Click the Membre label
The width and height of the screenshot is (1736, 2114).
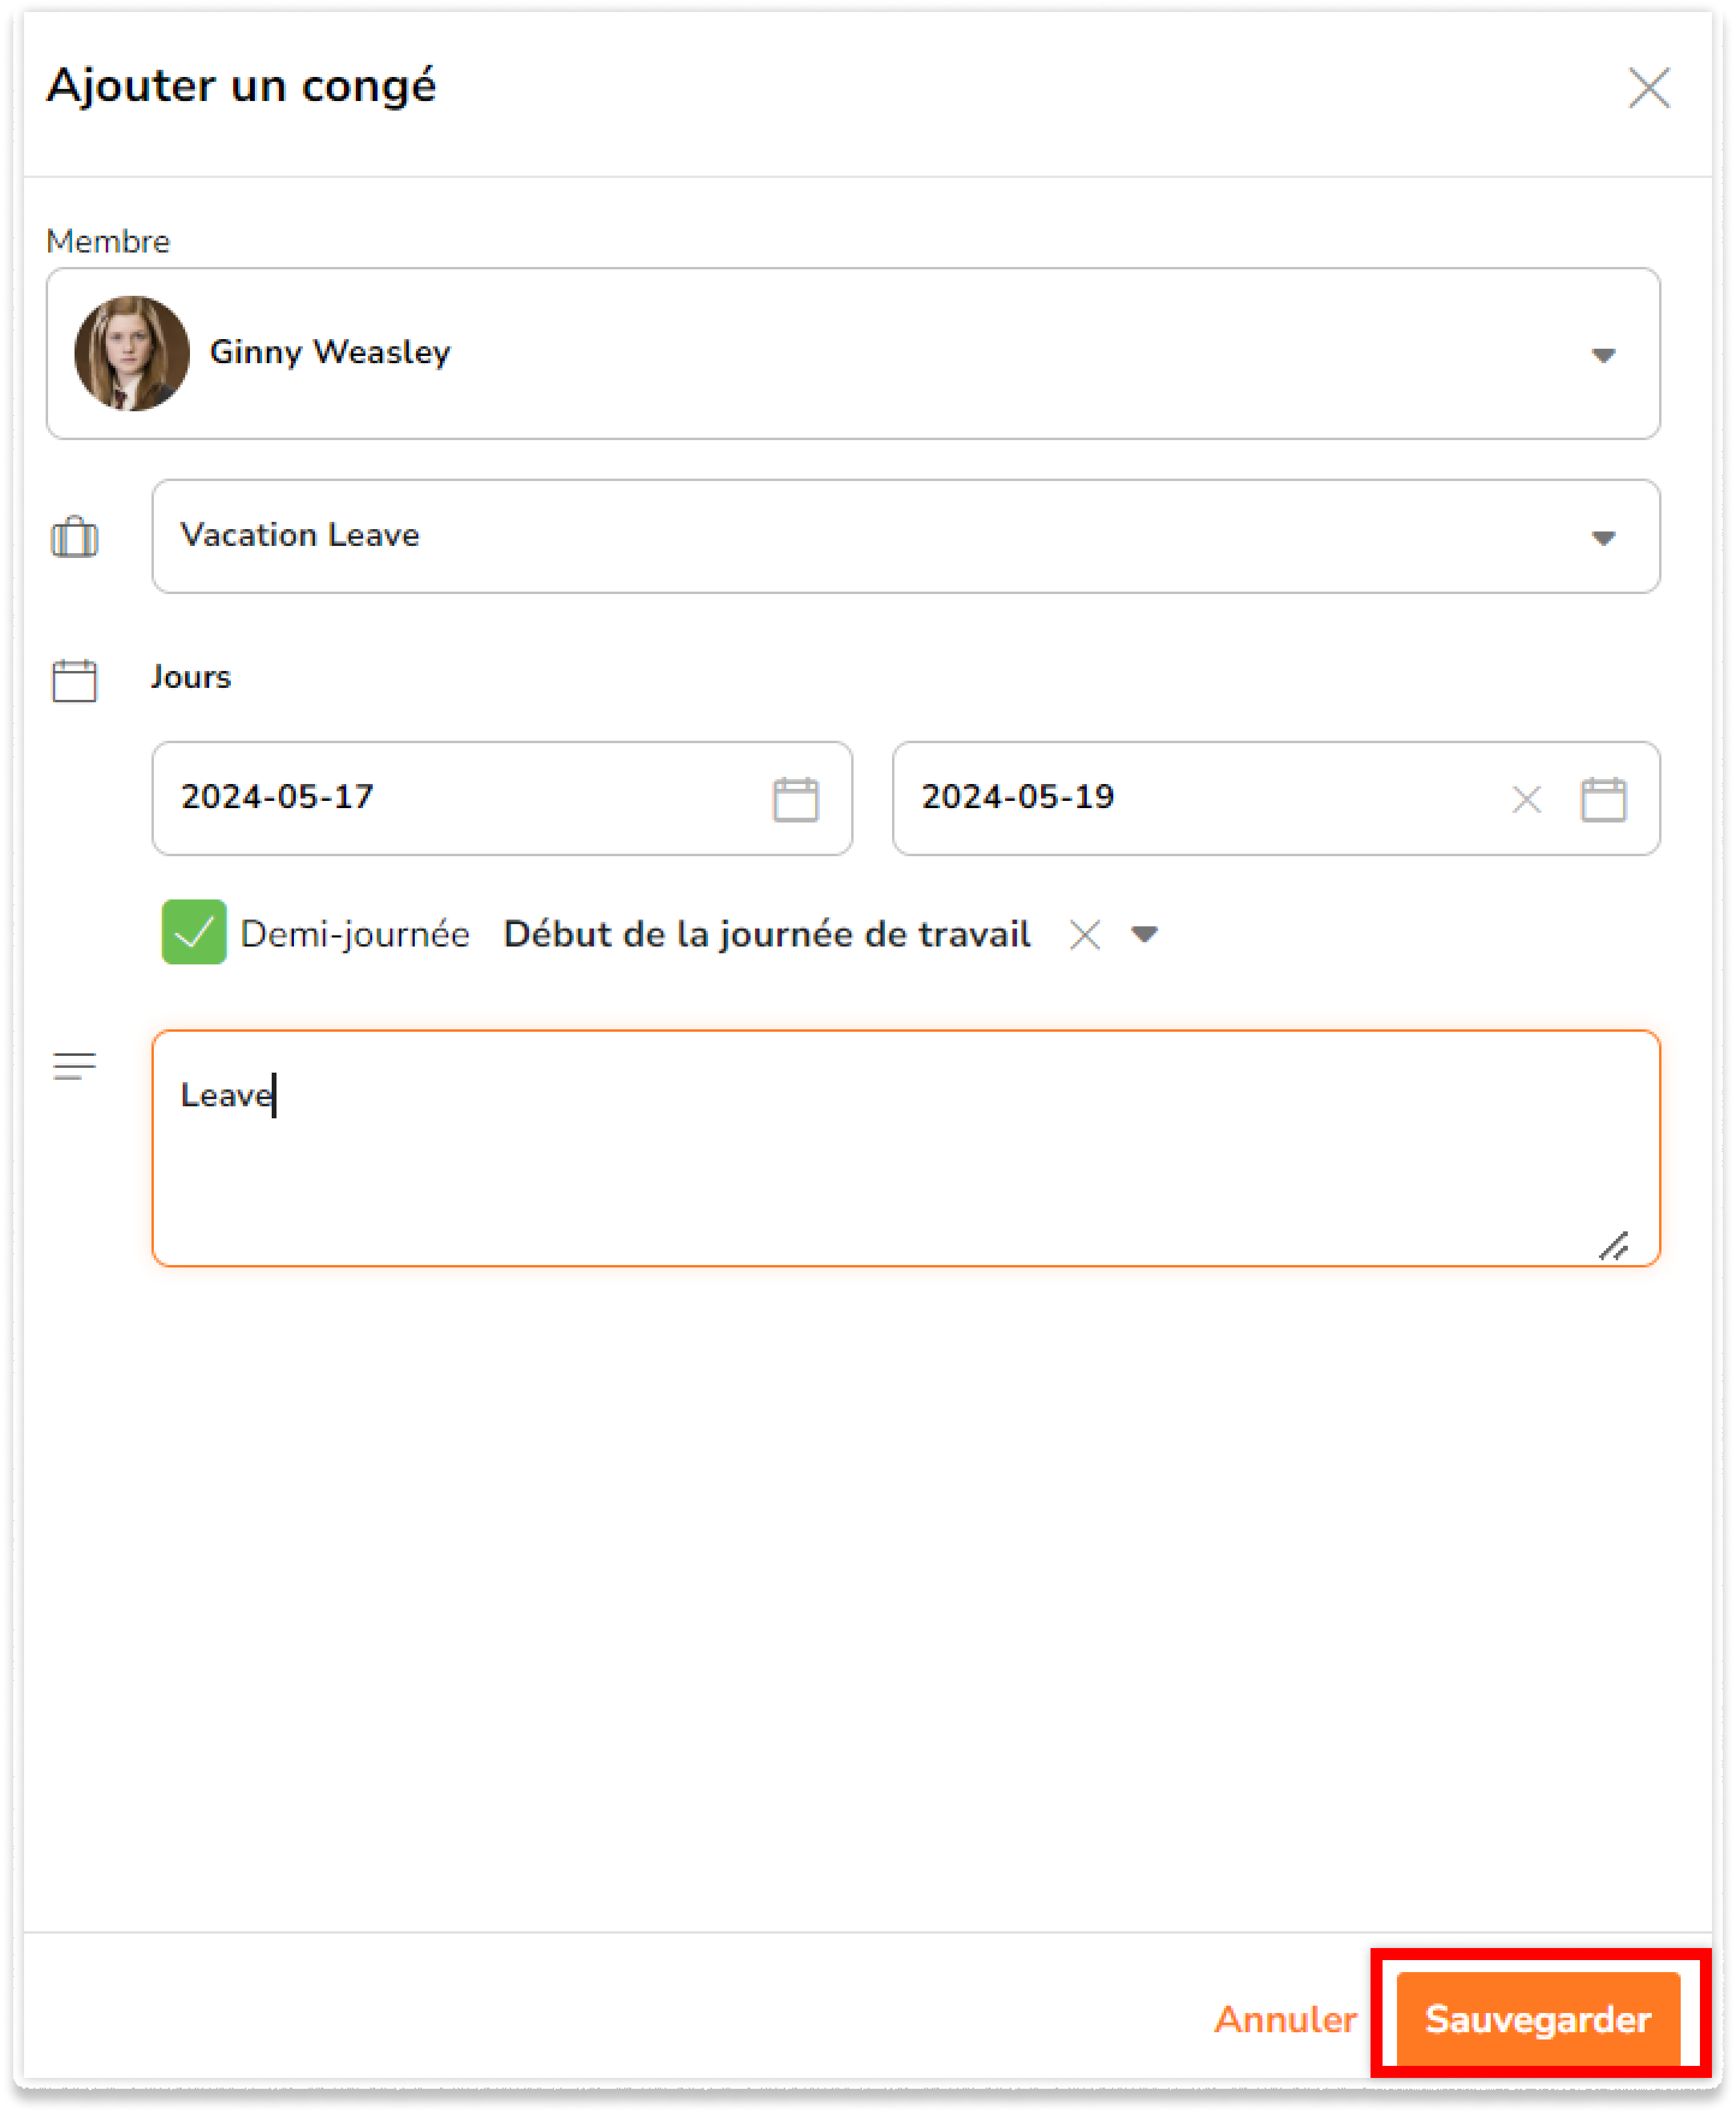[x=108, y=241]
